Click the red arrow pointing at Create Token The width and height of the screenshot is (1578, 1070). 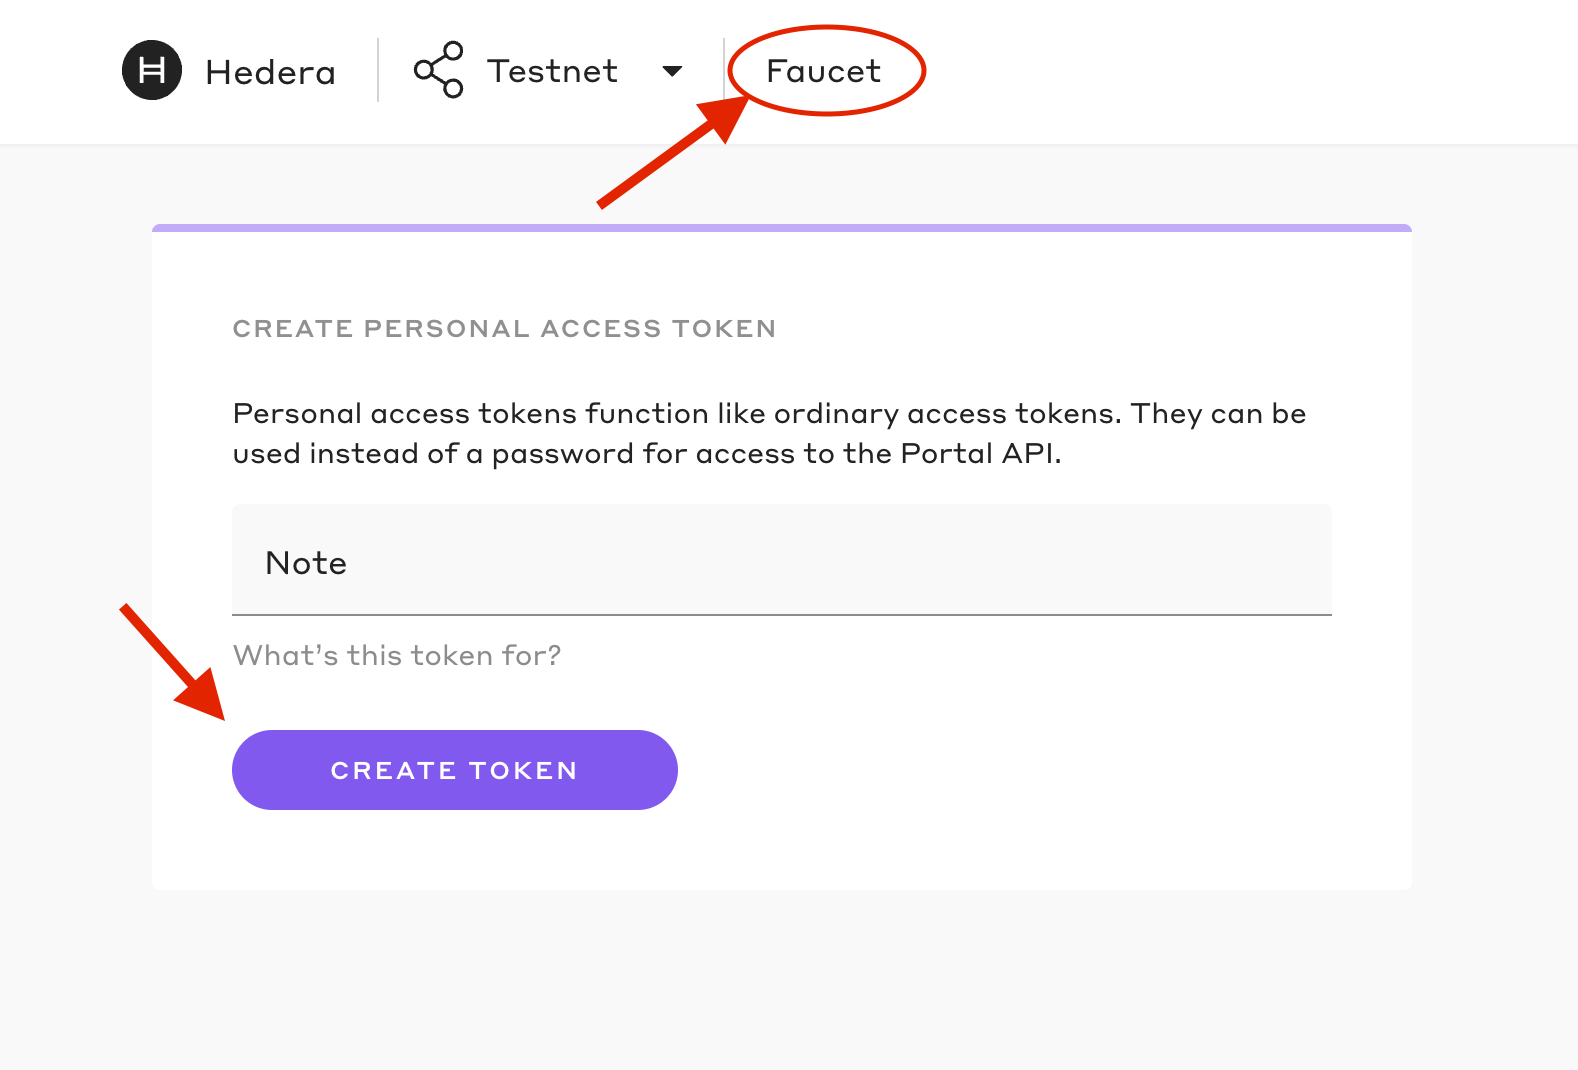pos(173,661)
